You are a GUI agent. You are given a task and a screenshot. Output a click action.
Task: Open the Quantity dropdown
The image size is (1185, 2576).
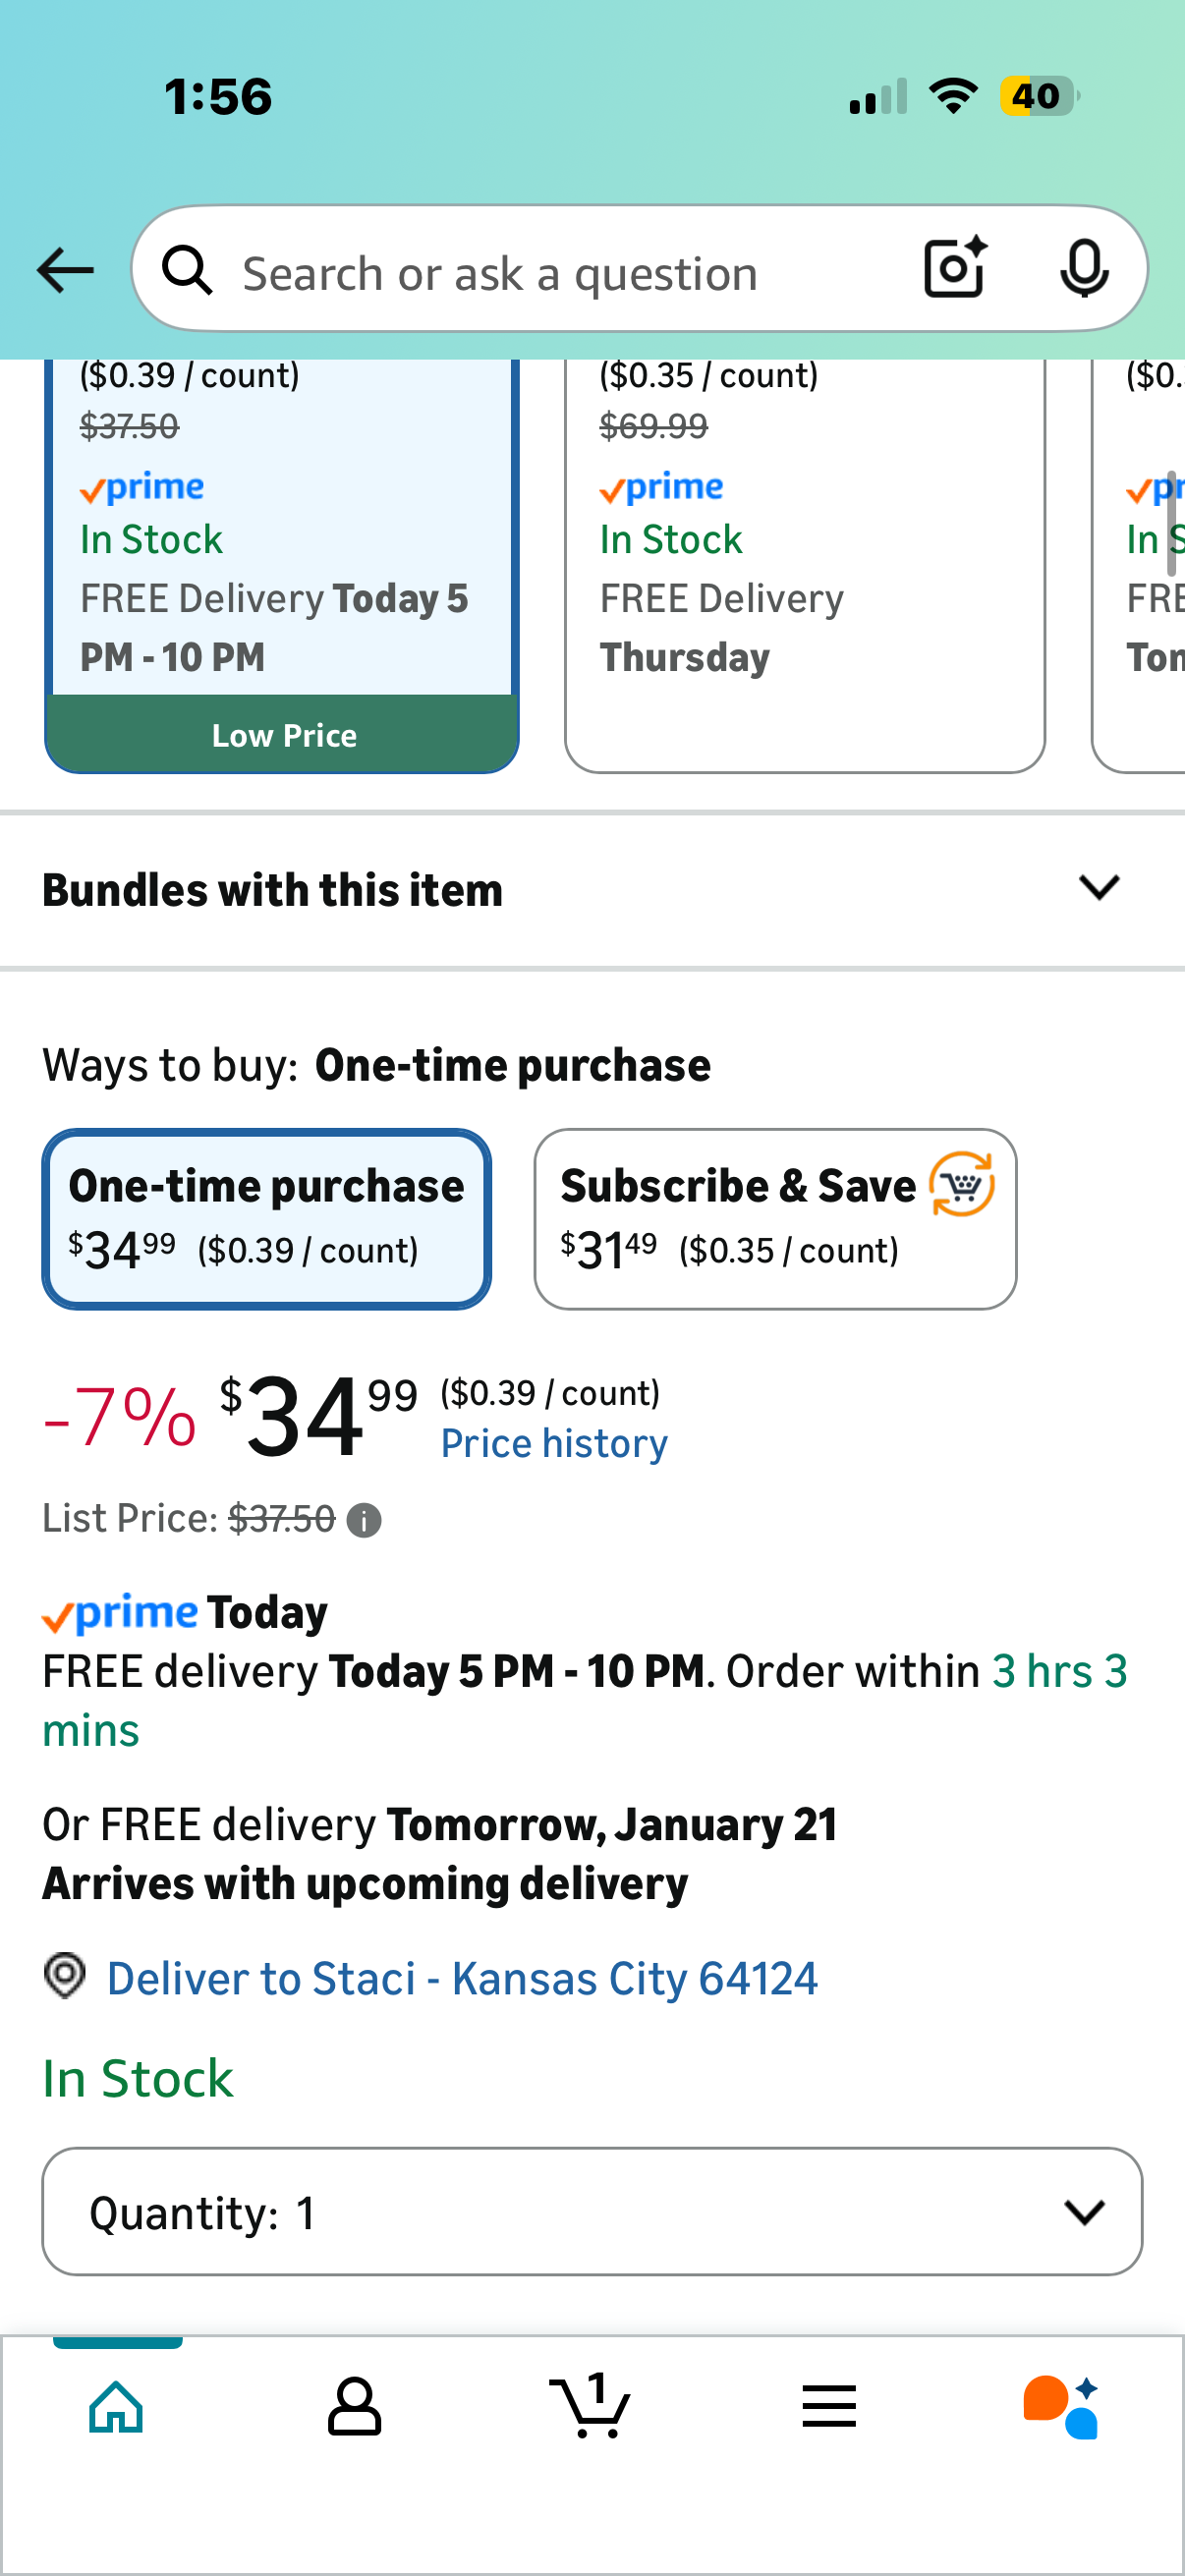pos(592,2212)
